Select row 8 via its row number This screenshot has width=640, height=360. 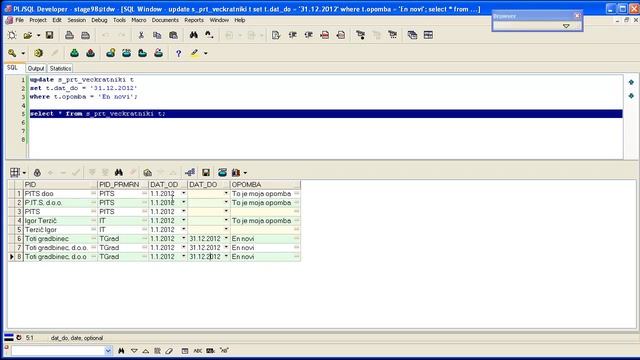(x=19, y=257)
